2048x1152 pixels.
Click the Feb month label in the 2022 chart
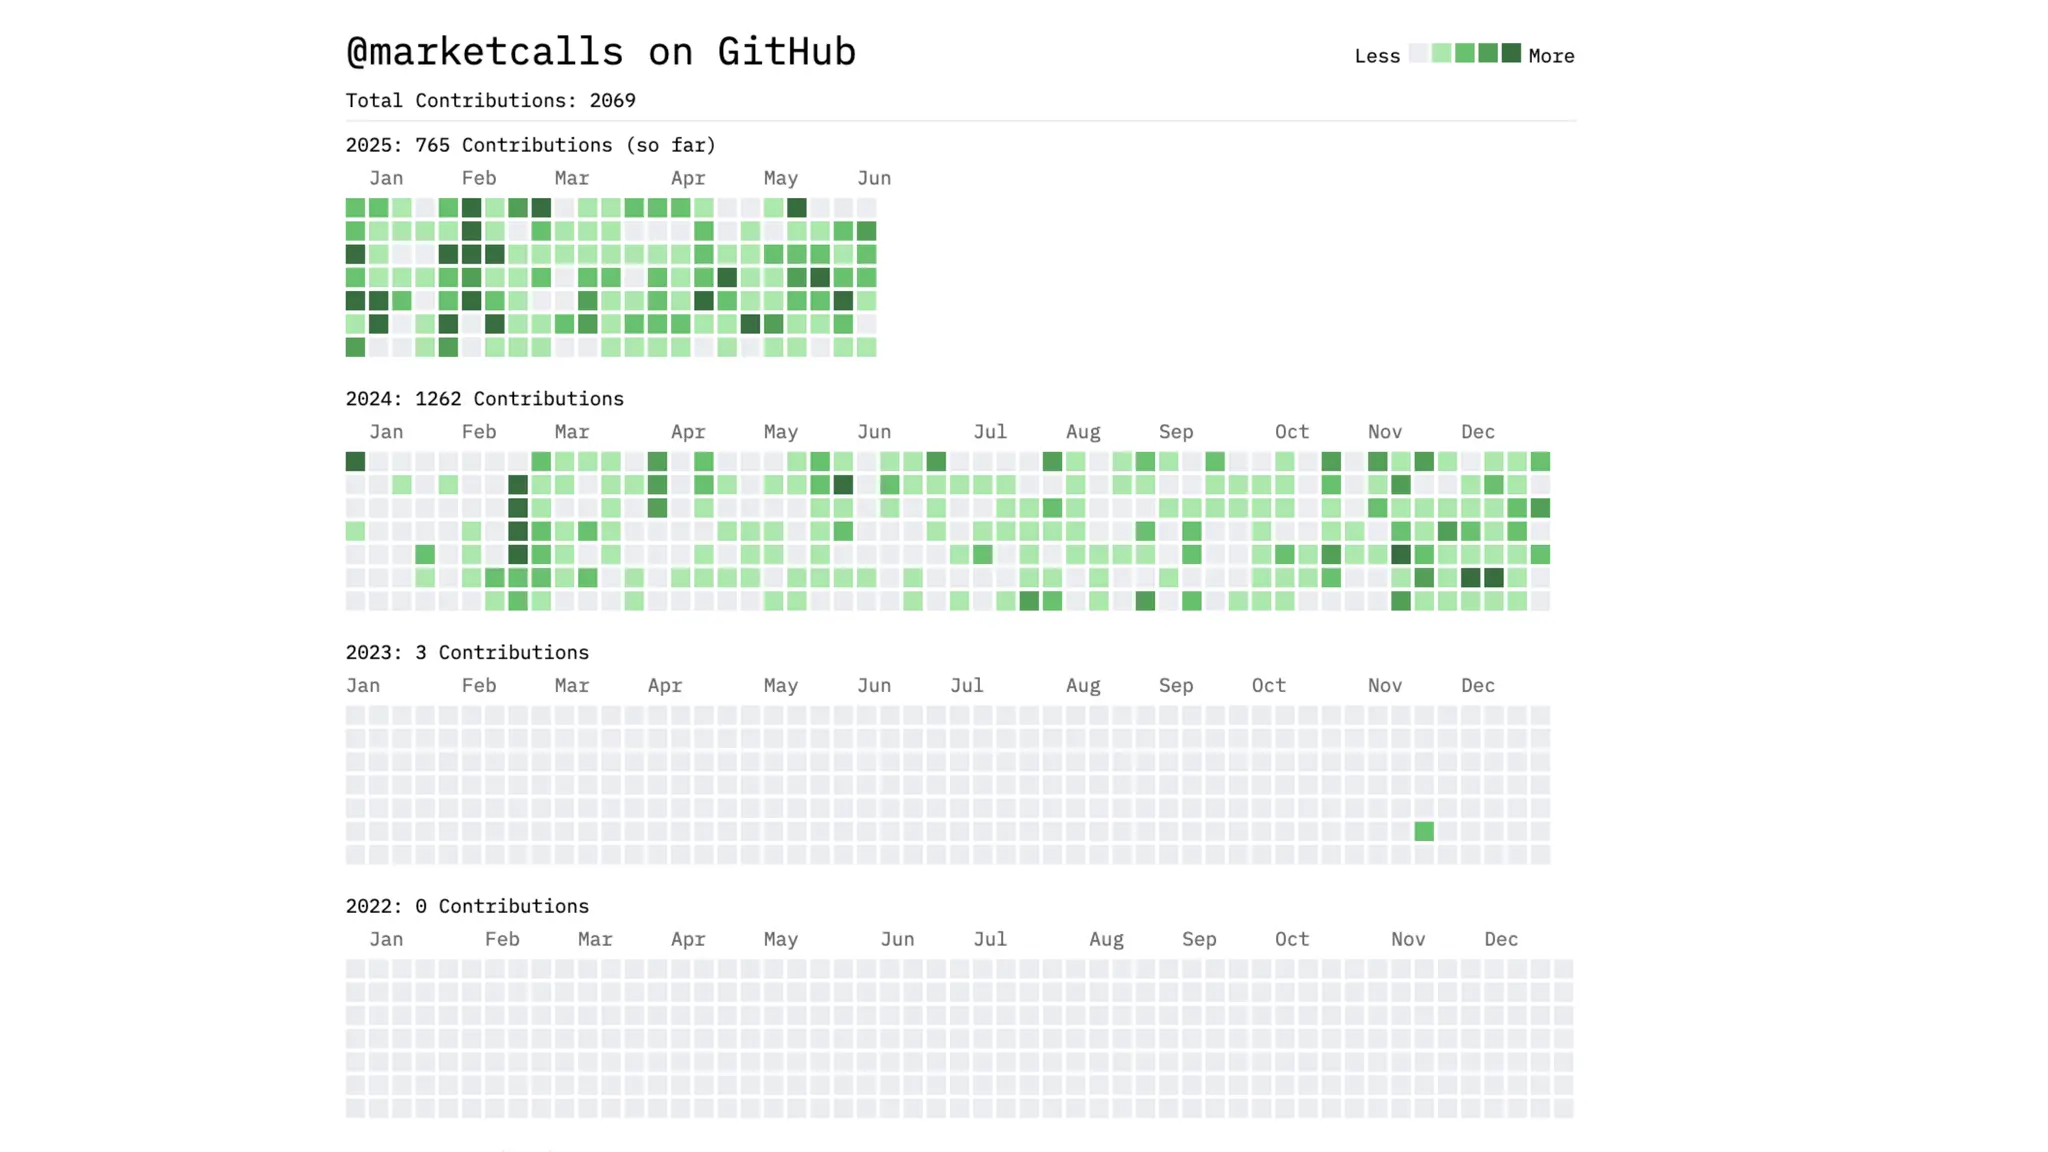tap(501, 939)
